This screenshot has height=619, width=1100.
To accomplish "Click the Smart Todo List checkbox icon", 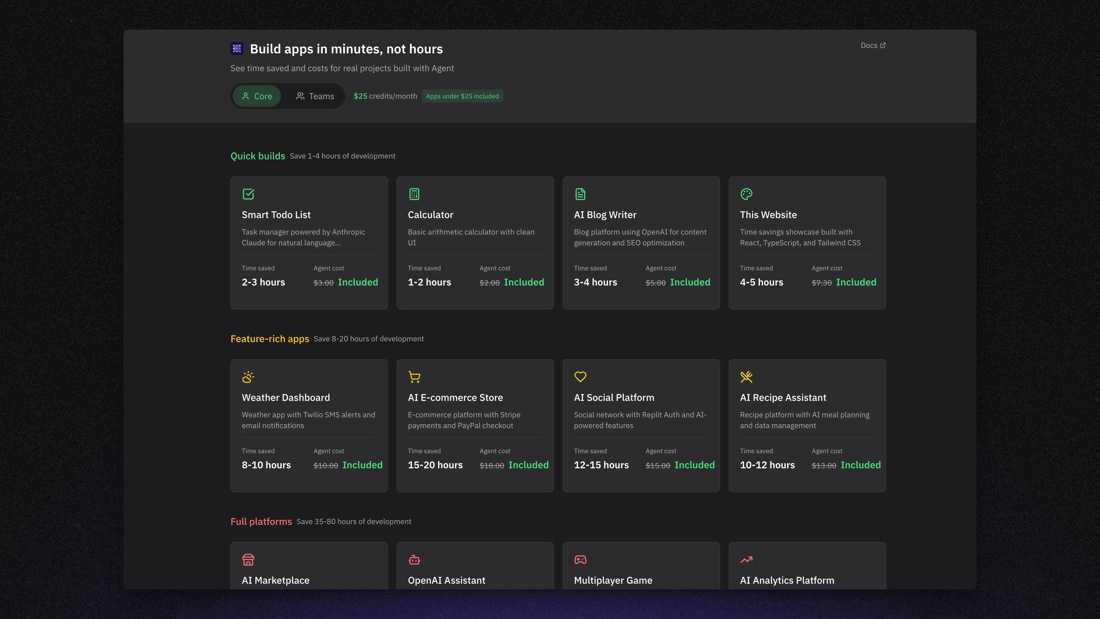I will pyautogui.click(x=248, y=194).
